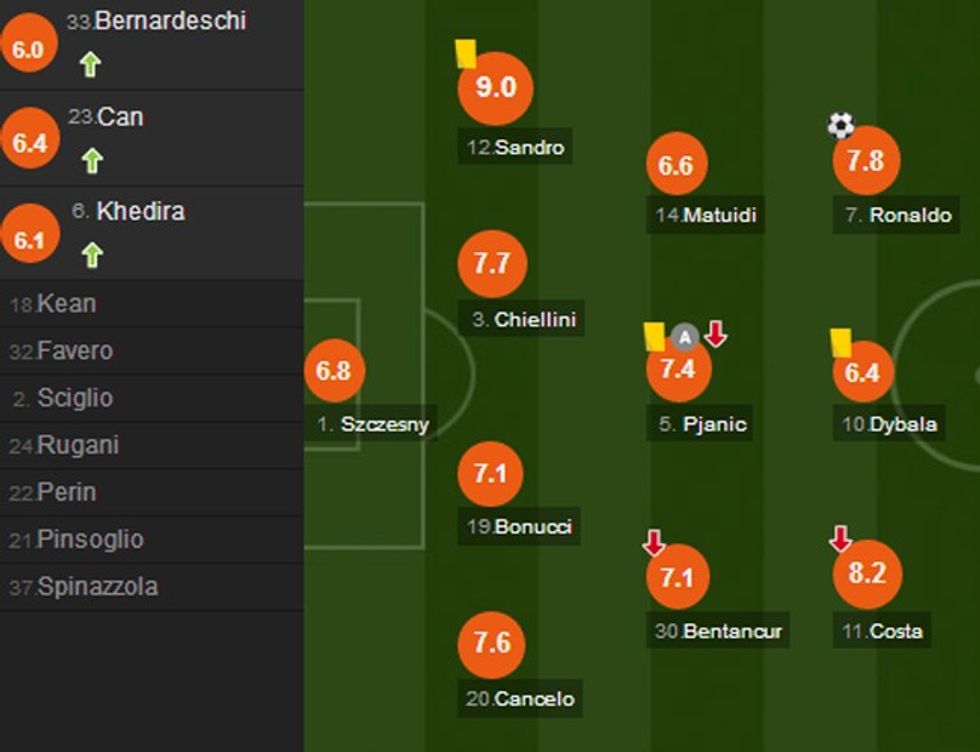This screenshot has height=752, width=980.
Task: Click the red substitution arrow above Costa
Action: [840, 539]
